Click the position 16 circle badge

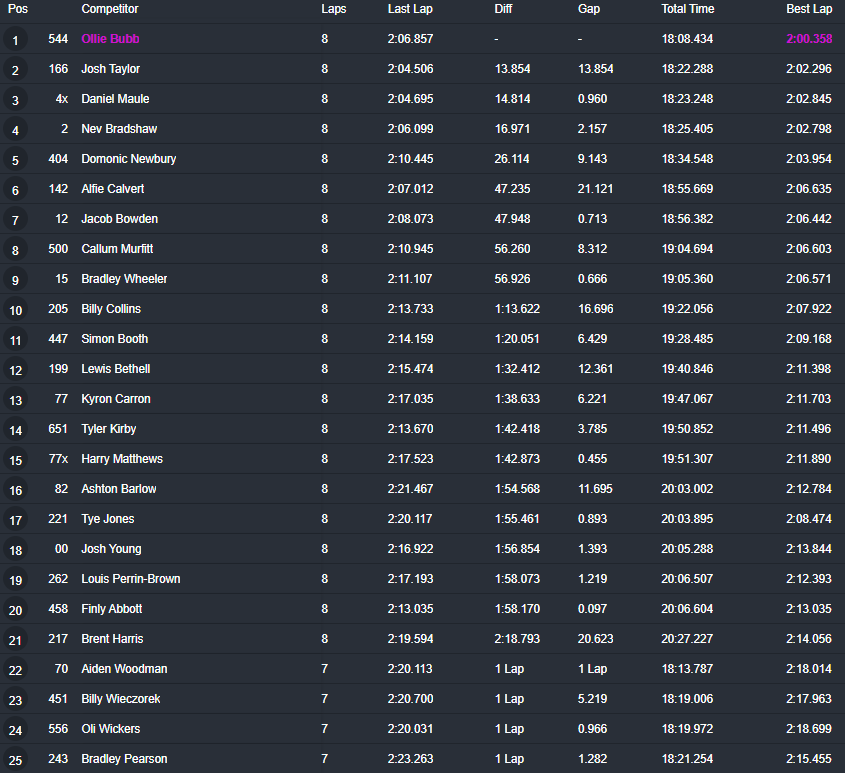click(15, 490)
